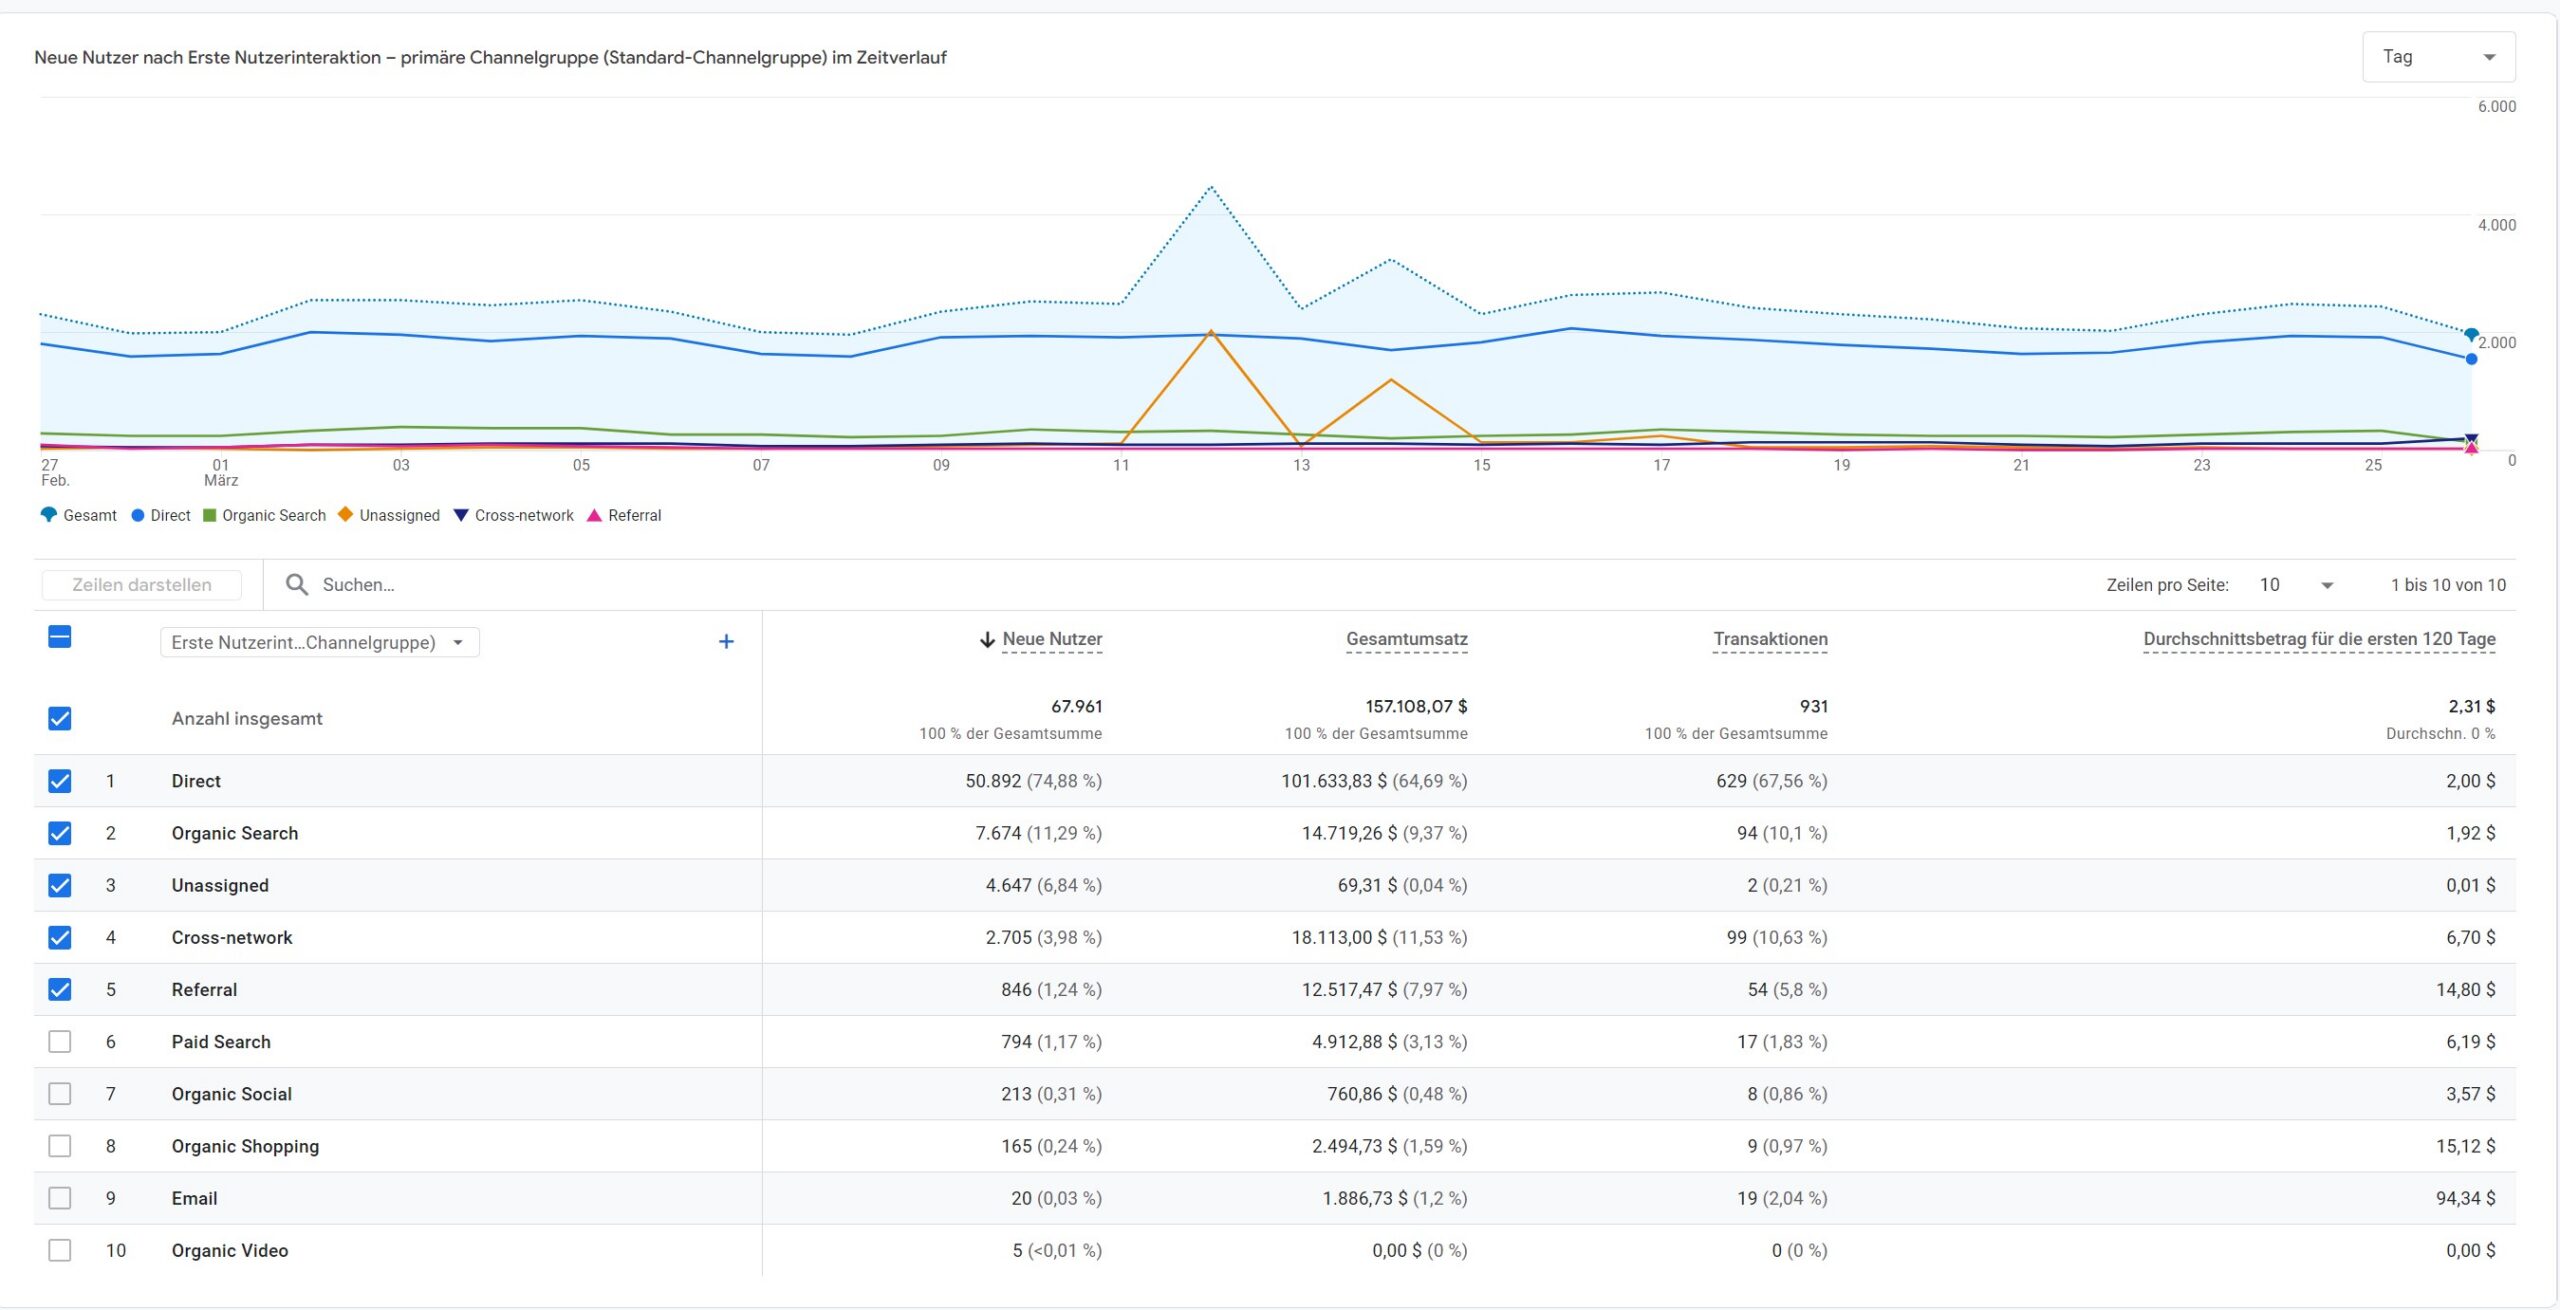Click the search magnifier icon
2560x1310 pixels.
pos(296,584)
